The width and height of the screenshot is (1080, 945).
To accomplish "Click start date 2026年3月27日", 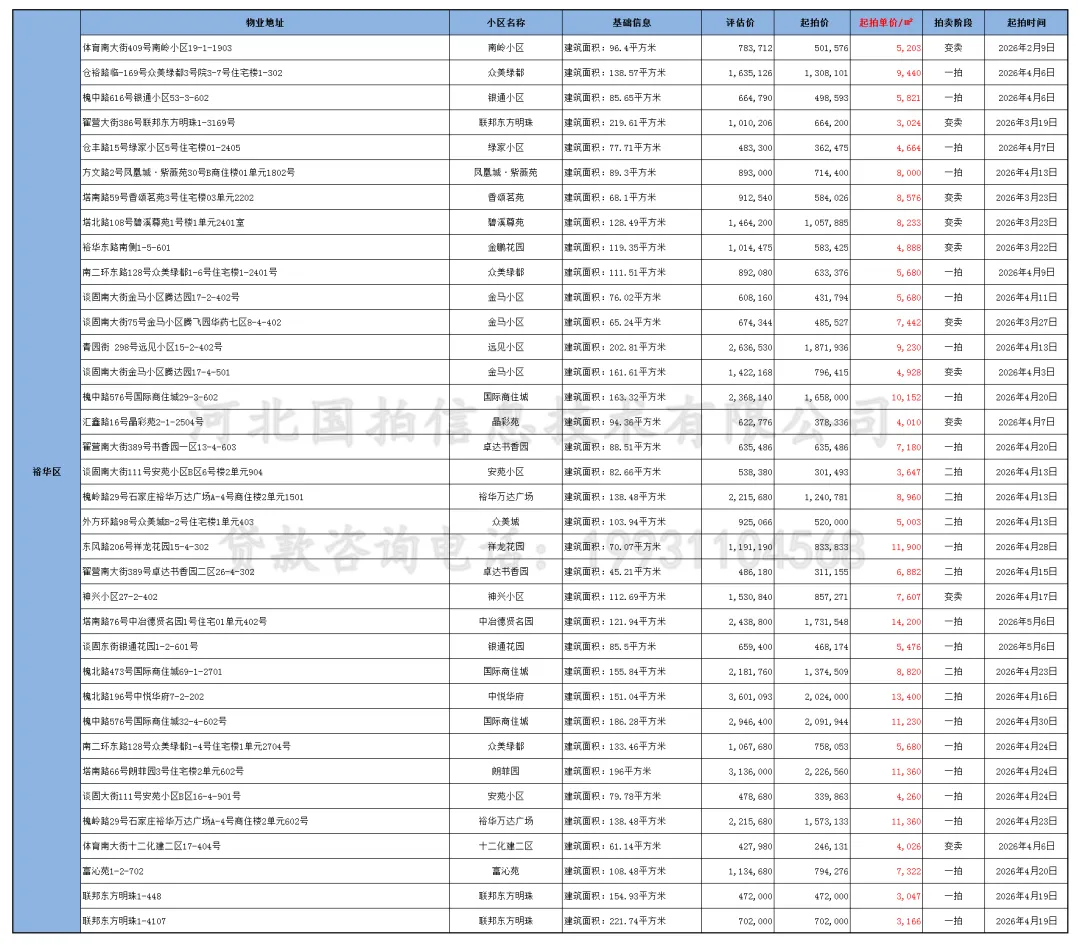I will [1026, 322].
